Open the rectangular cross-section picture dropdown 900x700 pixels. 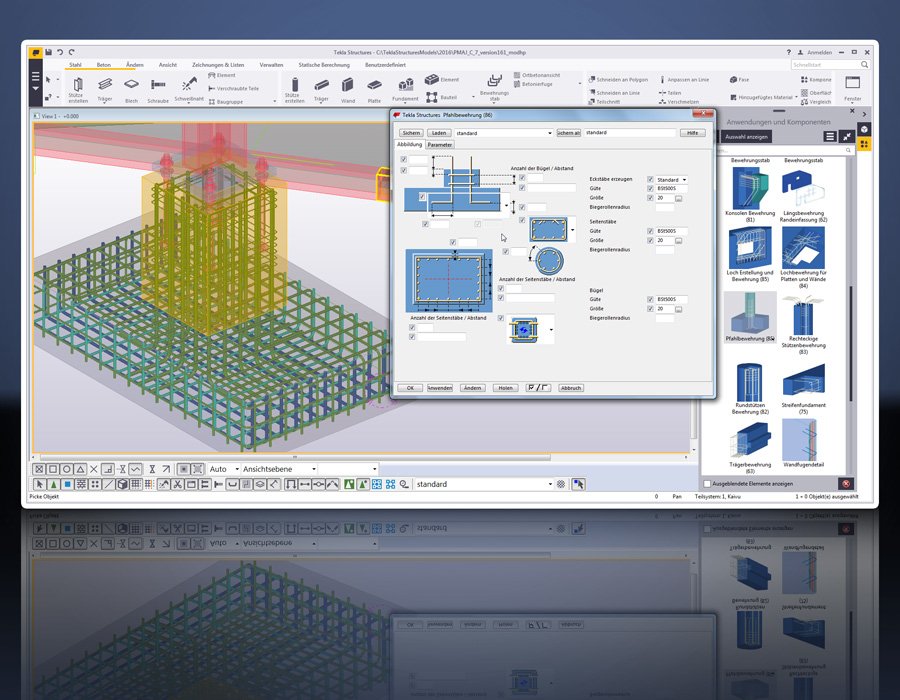pyautogui.click(x=572, y=230)
